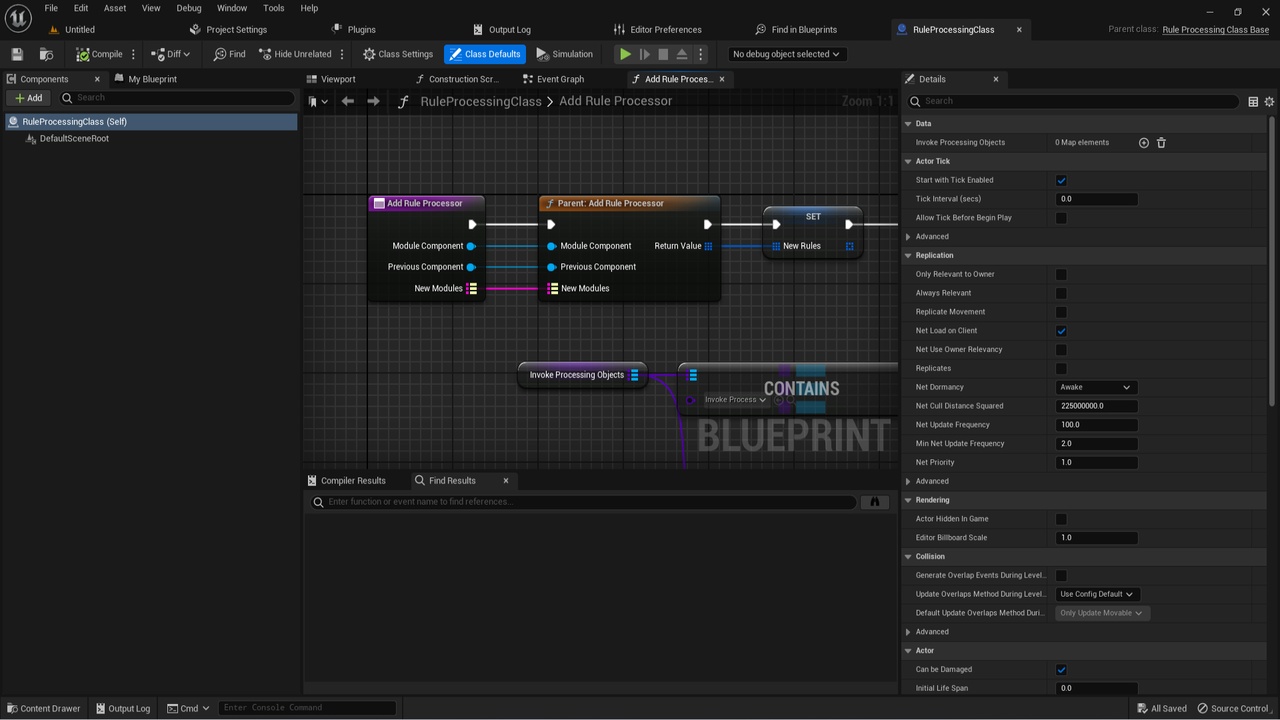Click the Stop simulation square icon
The width and height of the screenshot is (1280, 720).
tap(663, 54)
